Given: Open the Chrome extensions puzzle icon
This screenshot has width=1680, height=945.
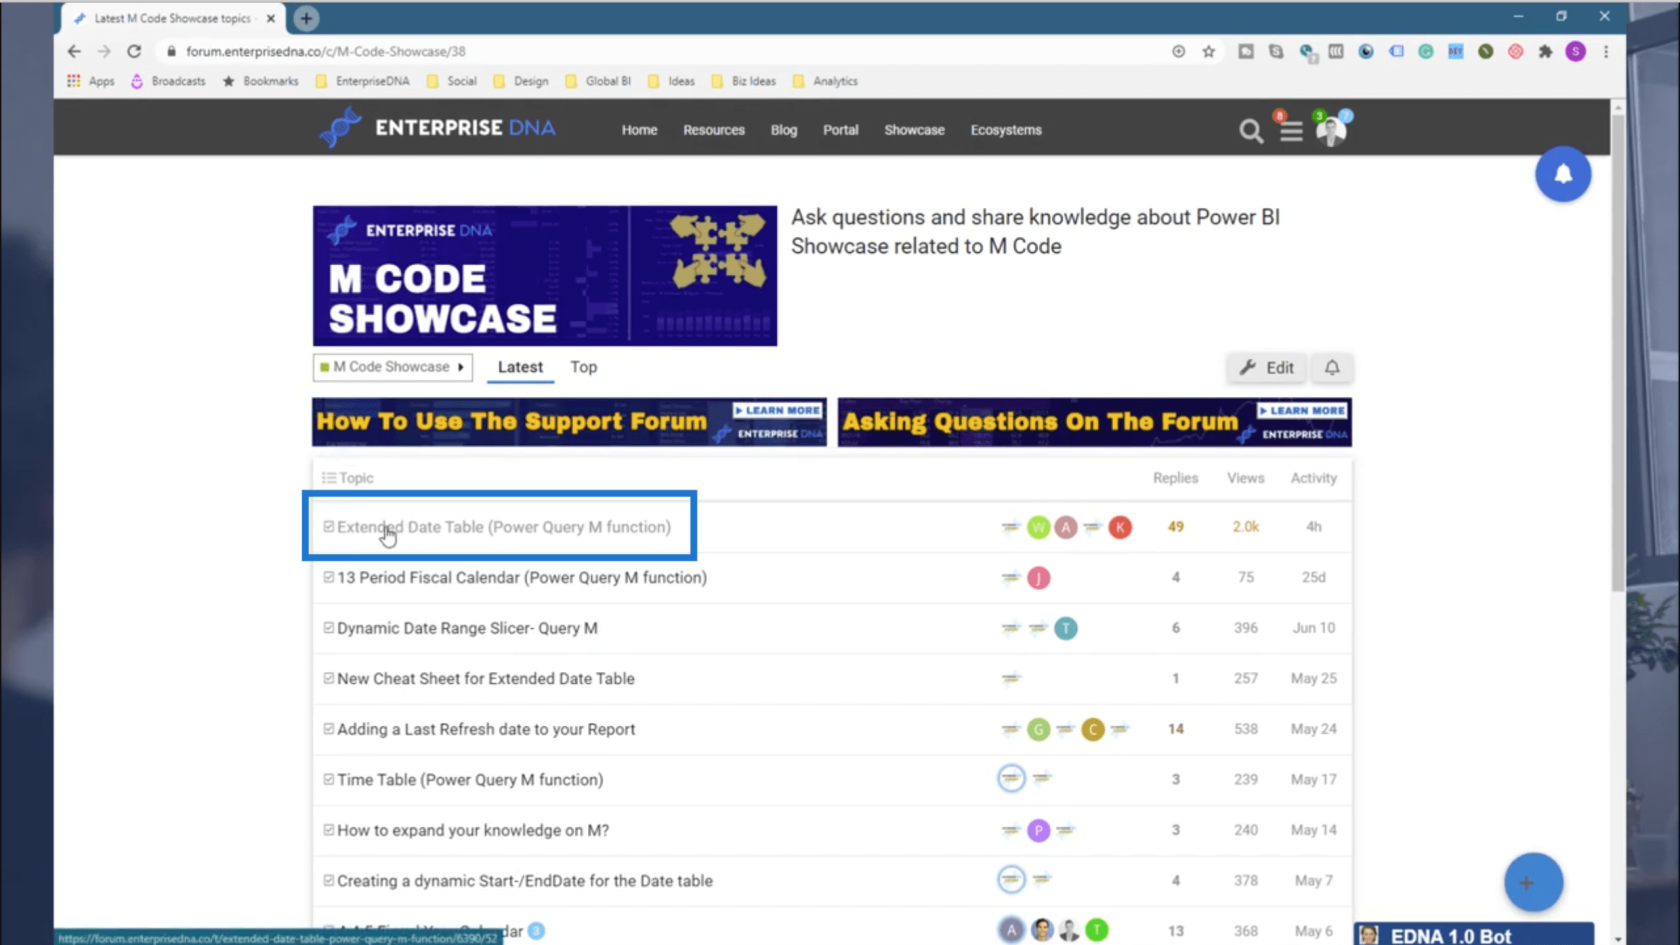Looking at the screenshot, I should coord(1545,51).
